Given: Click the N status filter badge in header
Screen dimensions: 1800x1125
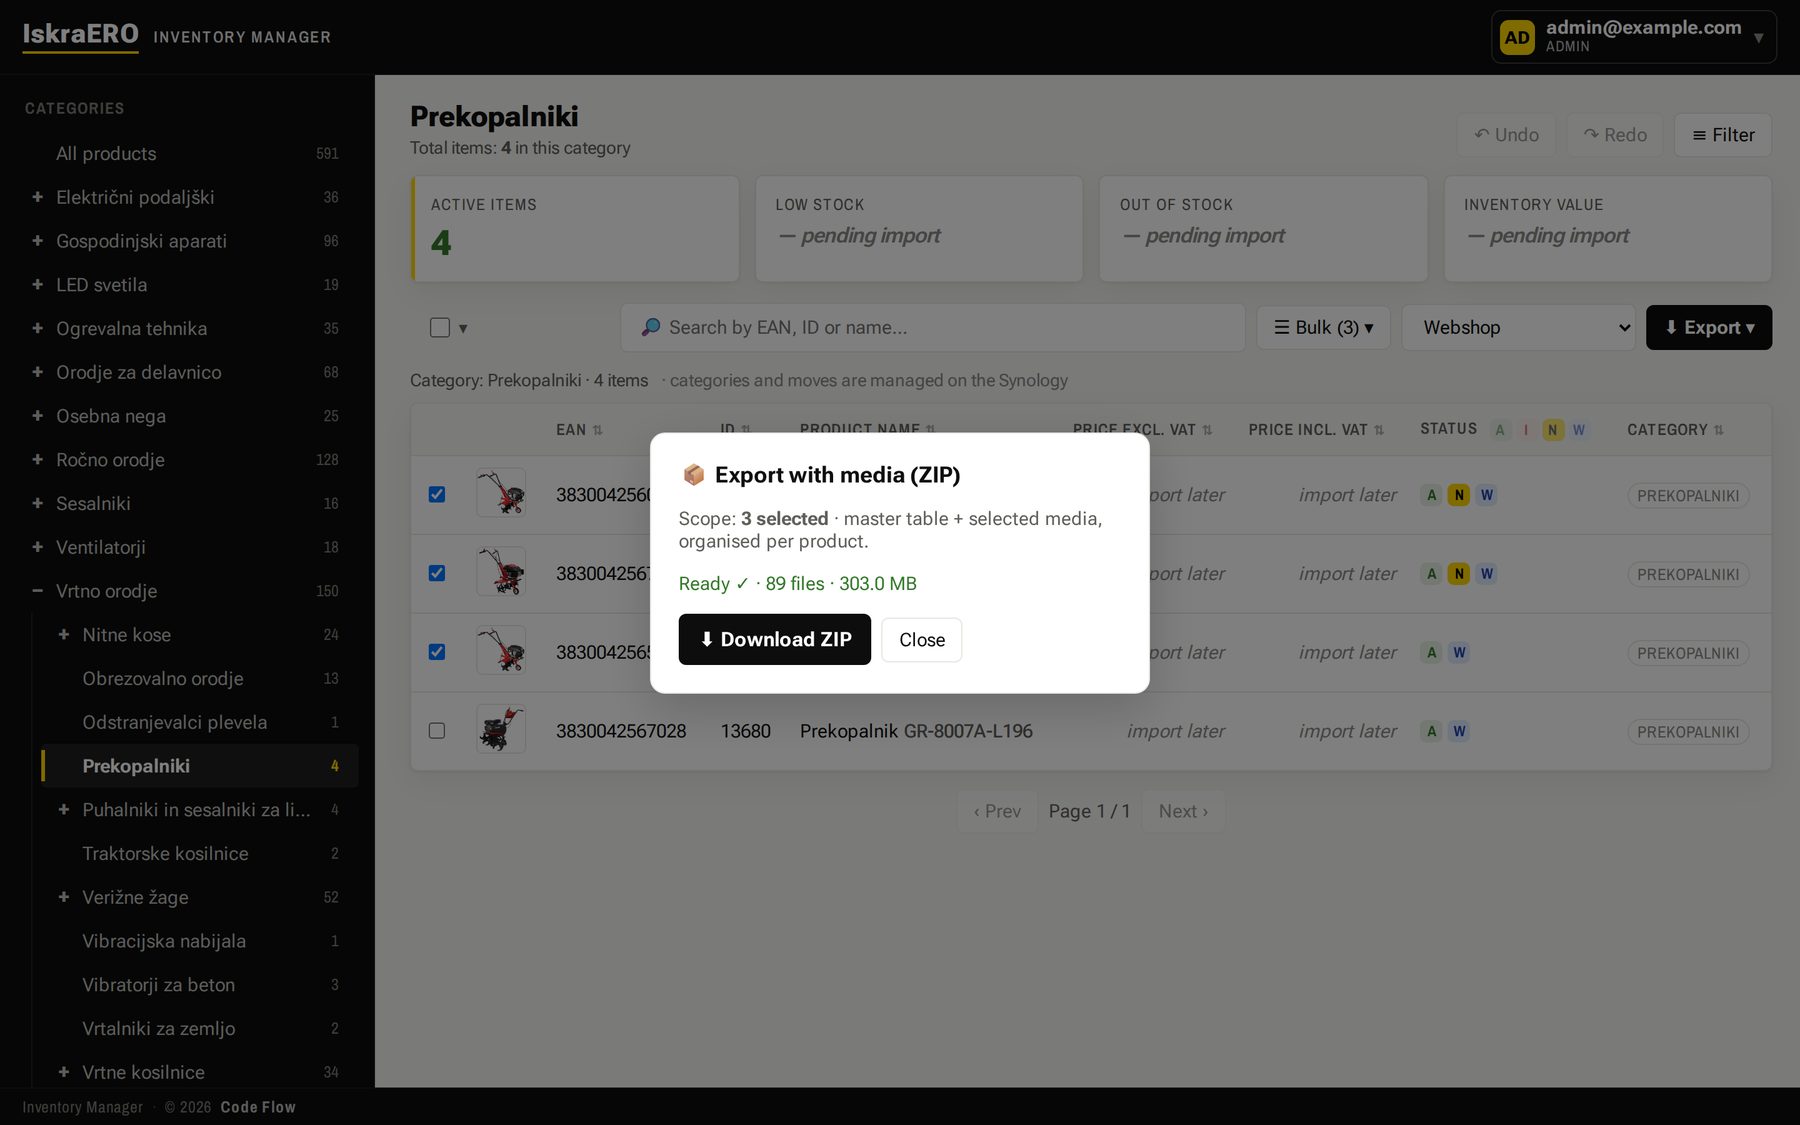Looking at the screenshot, I should coord(1552,430).
